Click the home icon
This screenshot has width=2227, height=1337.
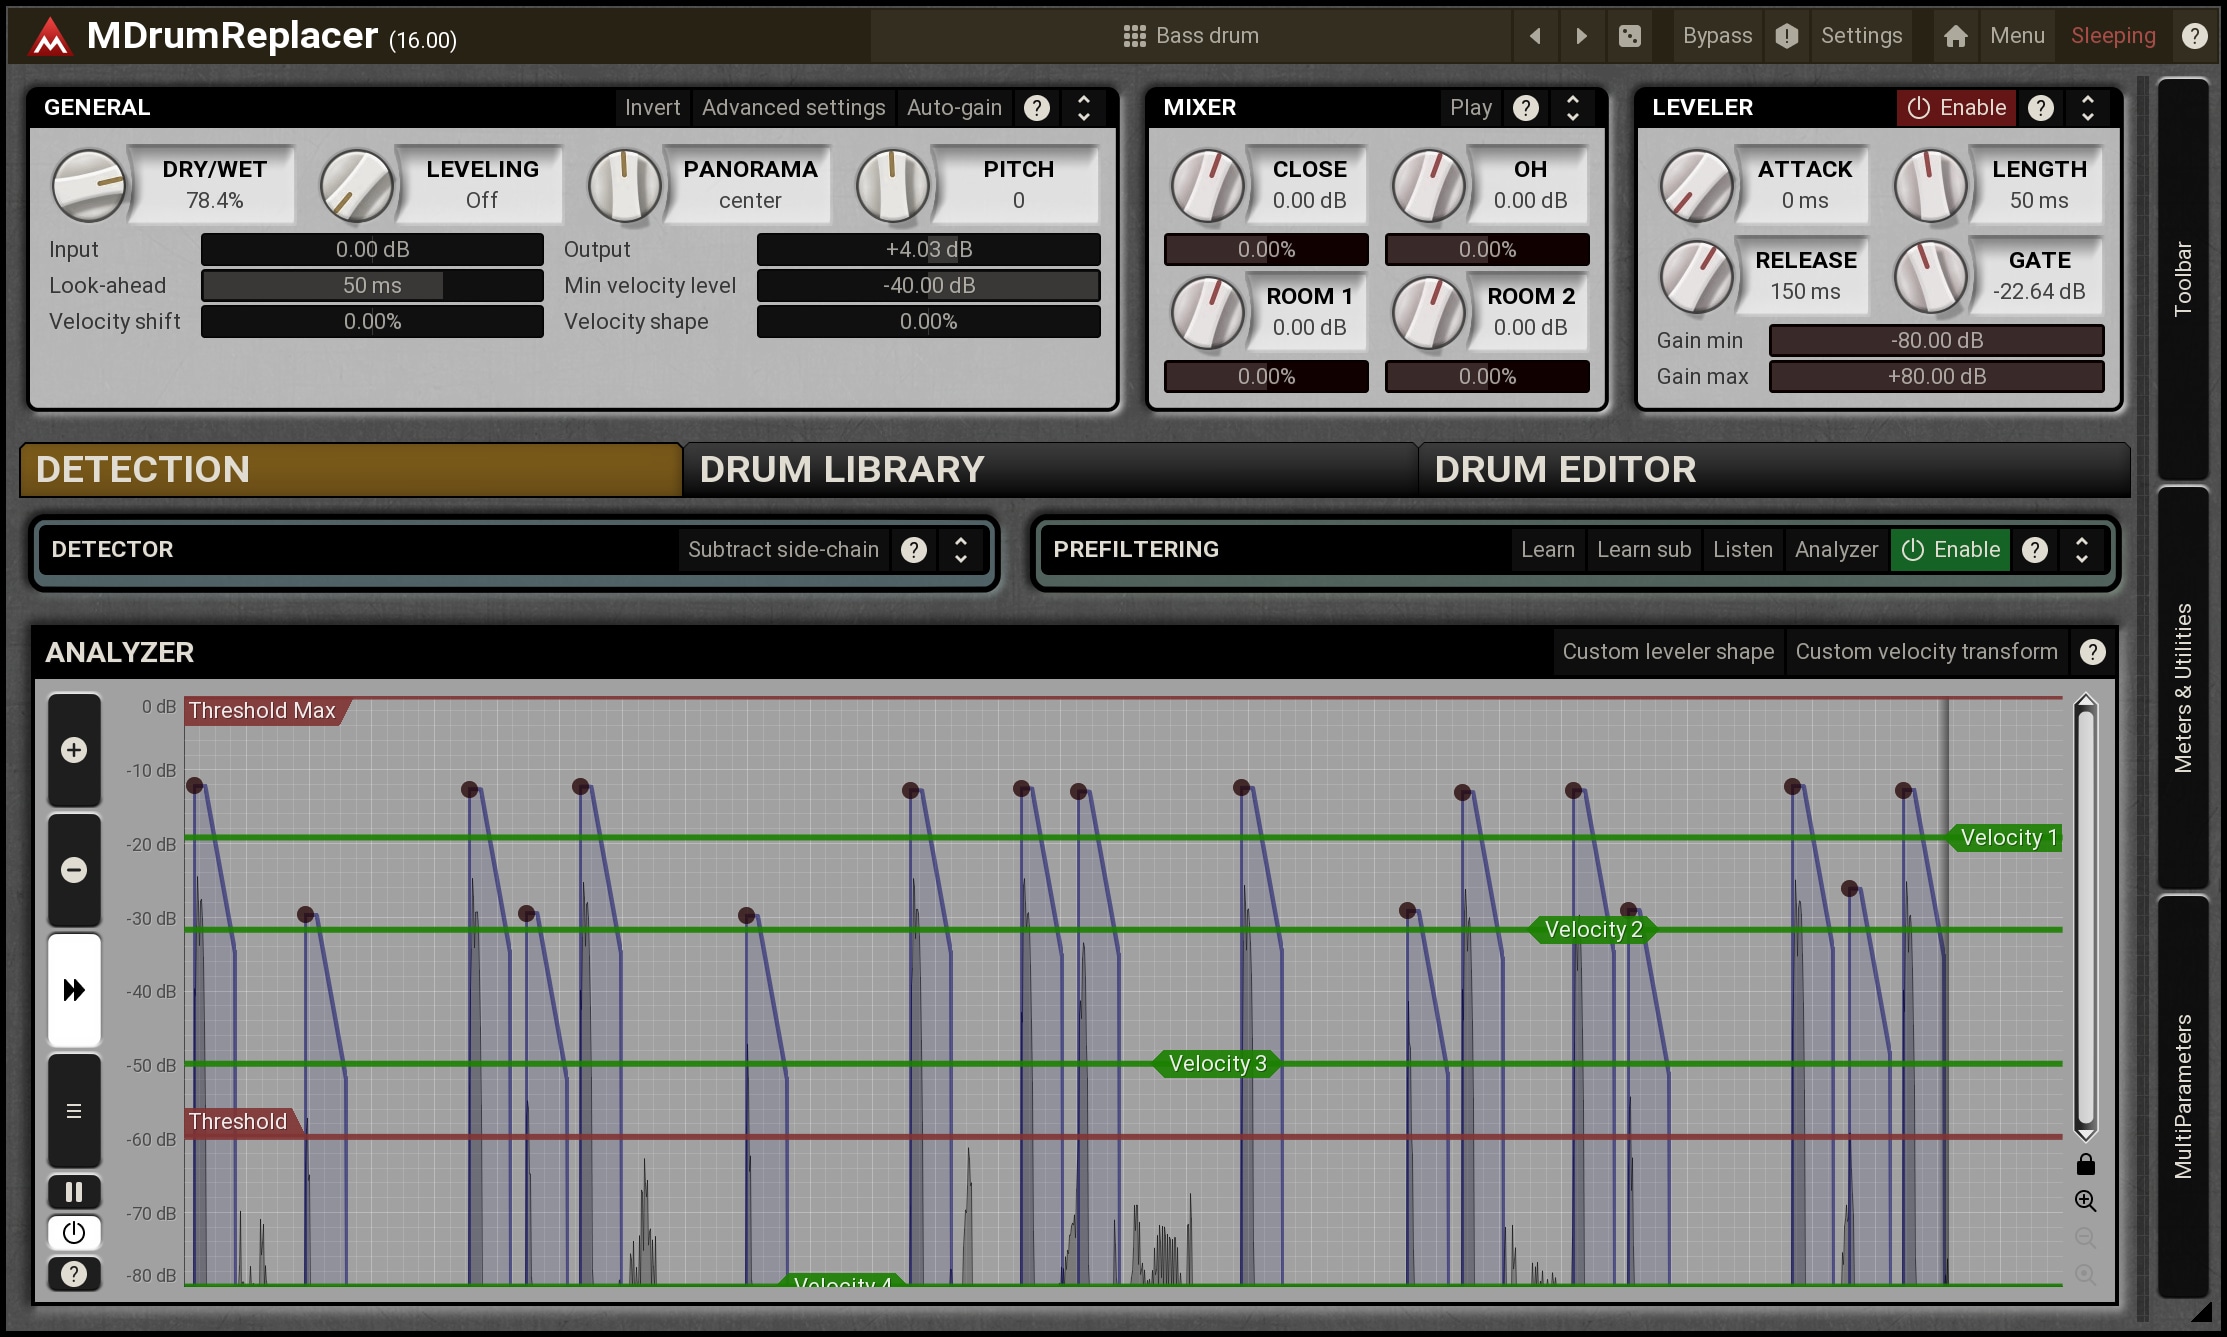[x=1955, y=36]
